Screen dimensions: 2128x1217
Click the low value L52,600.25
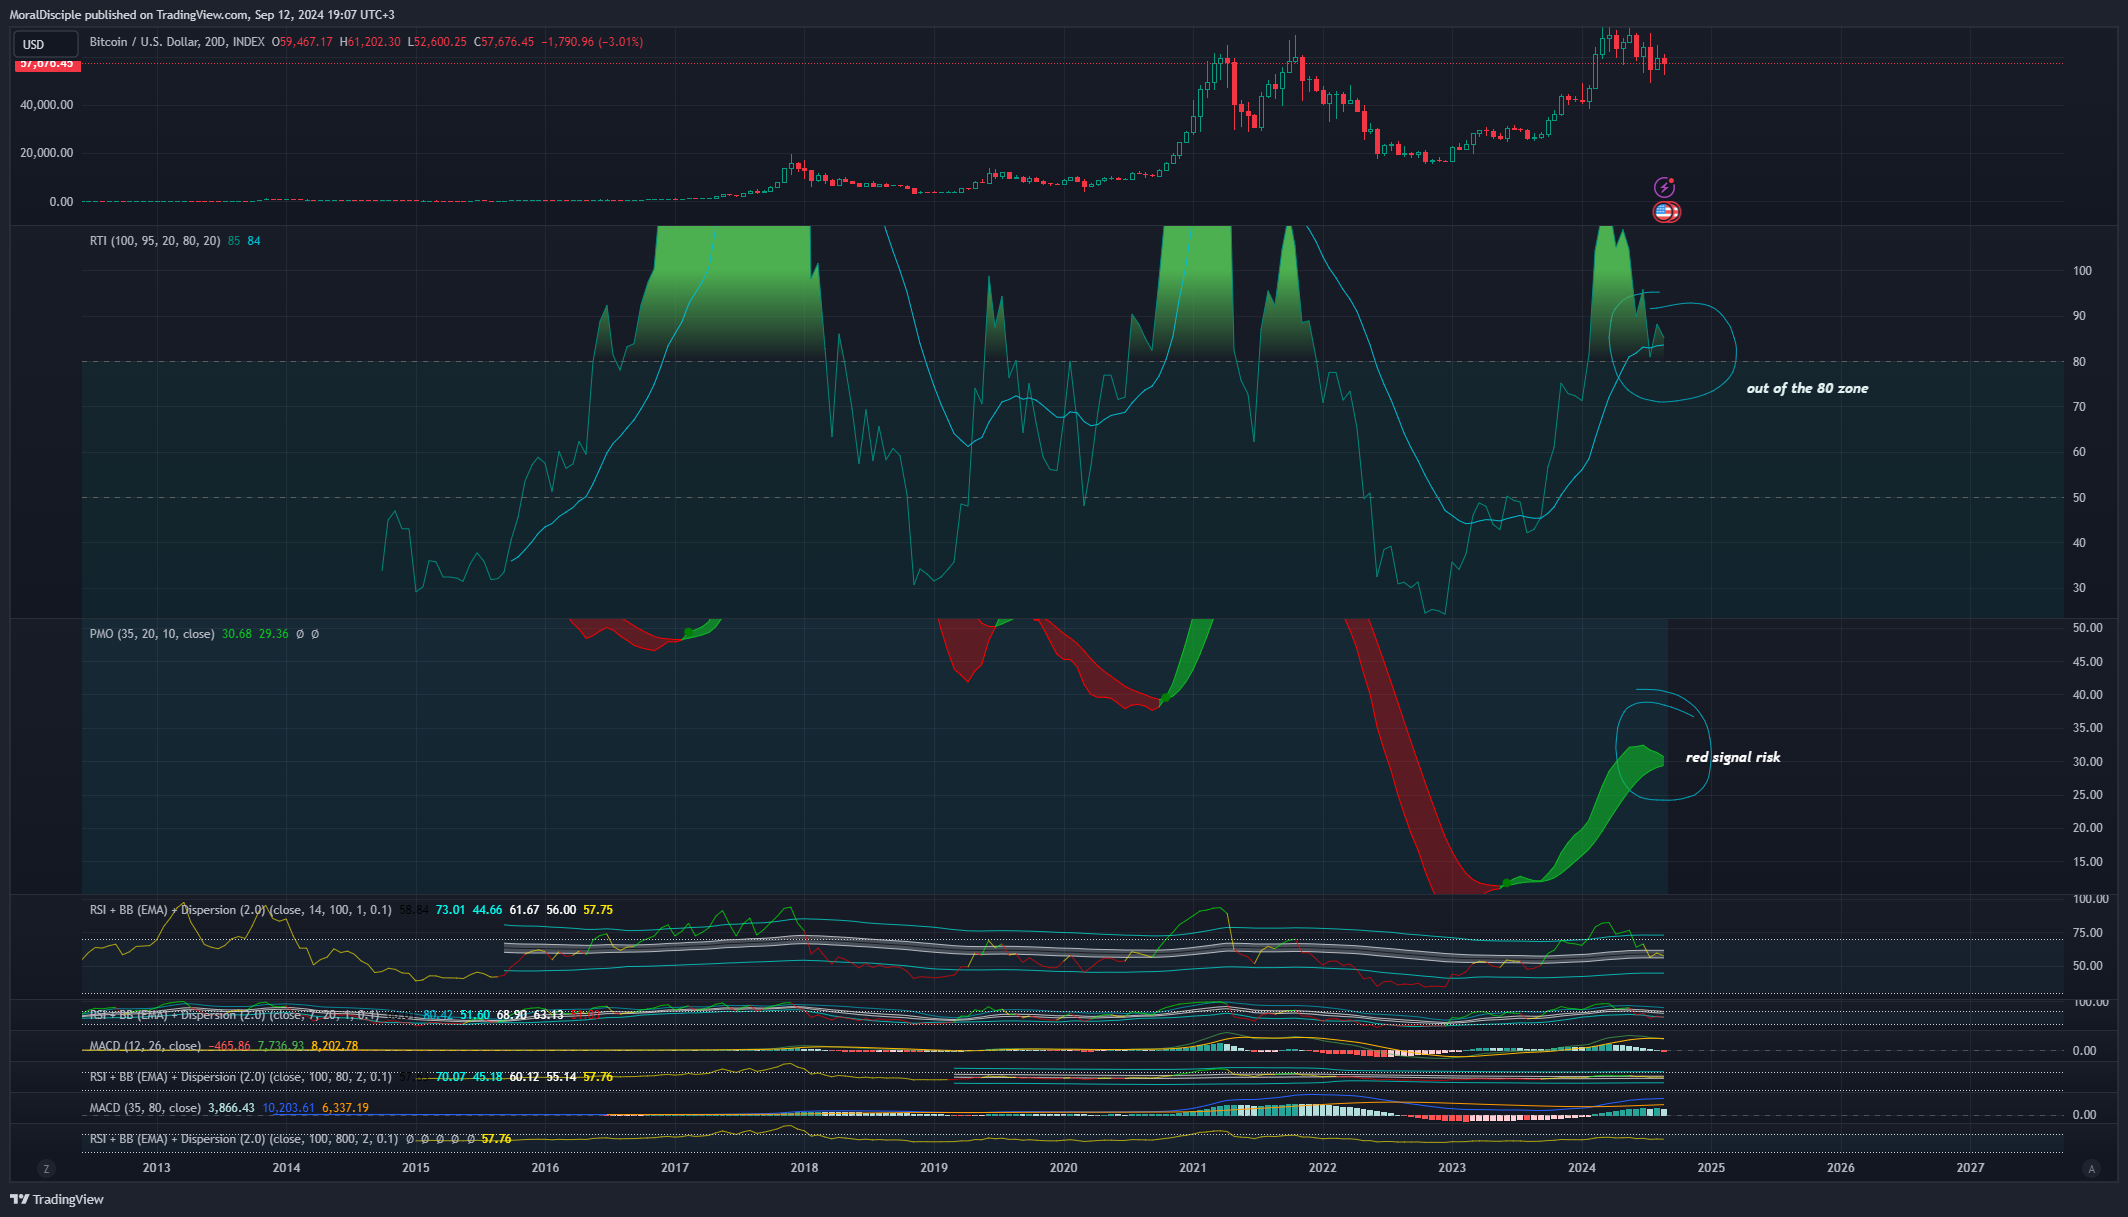(437, 42)
